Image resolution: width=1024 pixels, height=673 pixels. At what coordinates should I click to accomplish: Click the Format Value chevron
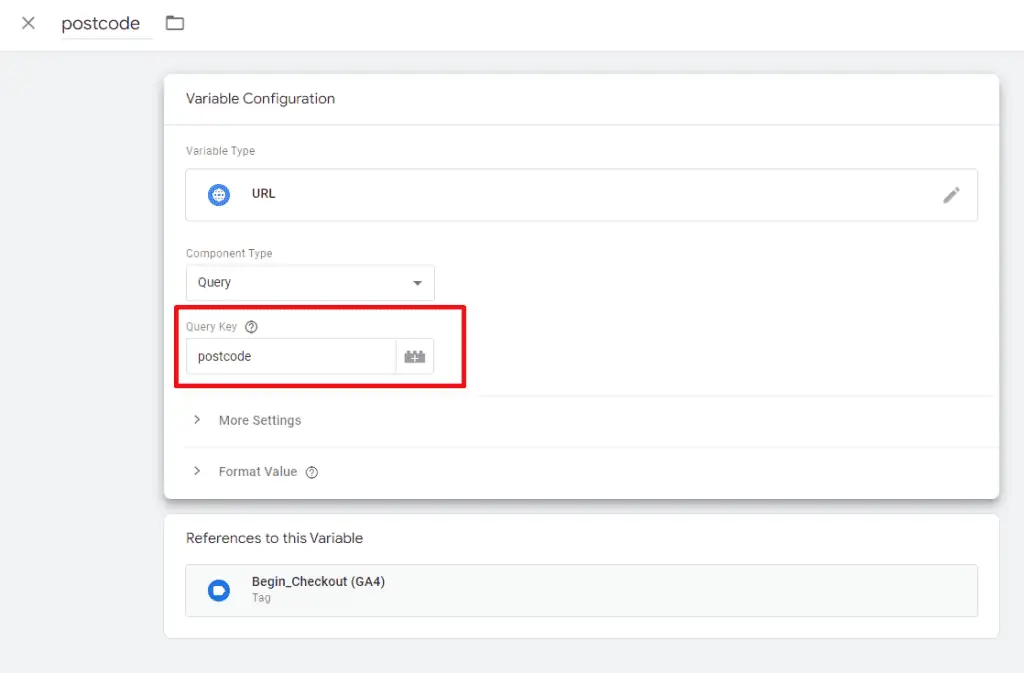[197, 471]
